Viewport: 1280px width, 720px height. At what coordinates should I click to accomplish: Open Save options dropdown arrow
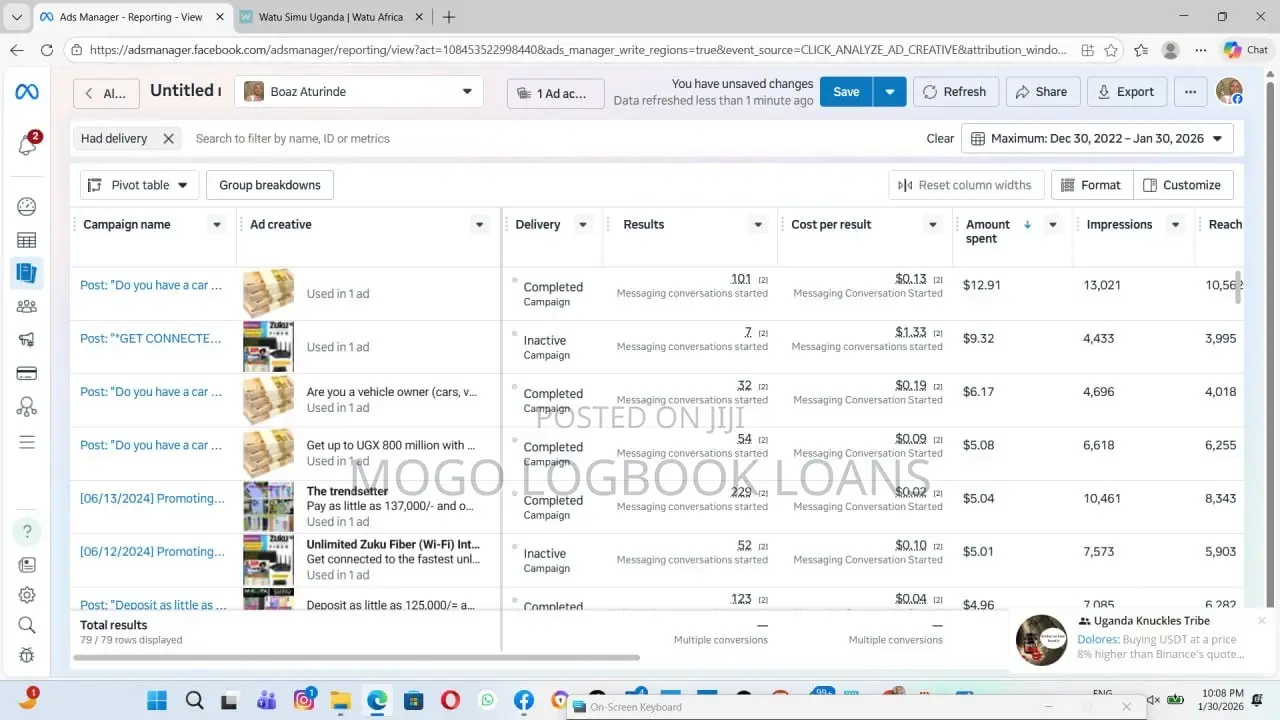[890, 92]
